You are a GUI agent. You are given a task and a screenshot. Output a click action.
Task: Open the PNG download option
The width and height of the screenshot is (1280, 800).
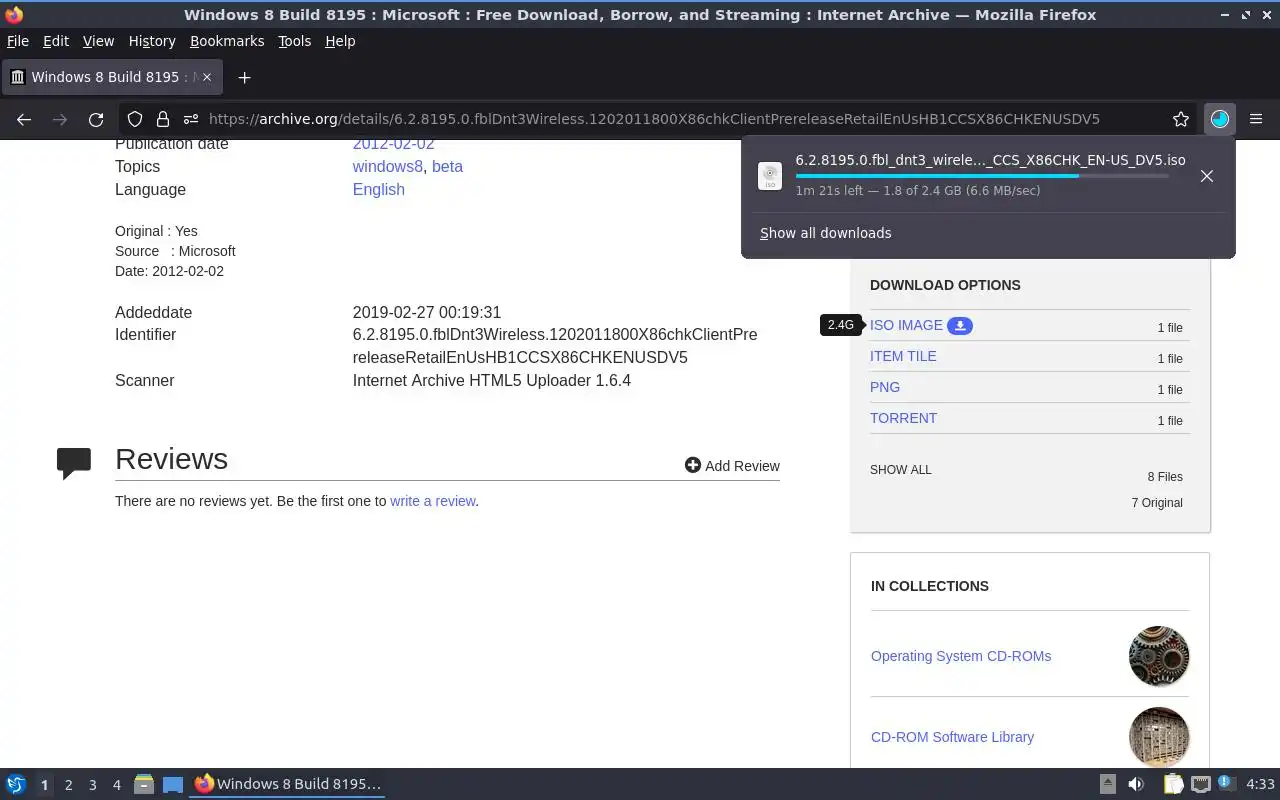pyautogui.click(x=885, y=387)
